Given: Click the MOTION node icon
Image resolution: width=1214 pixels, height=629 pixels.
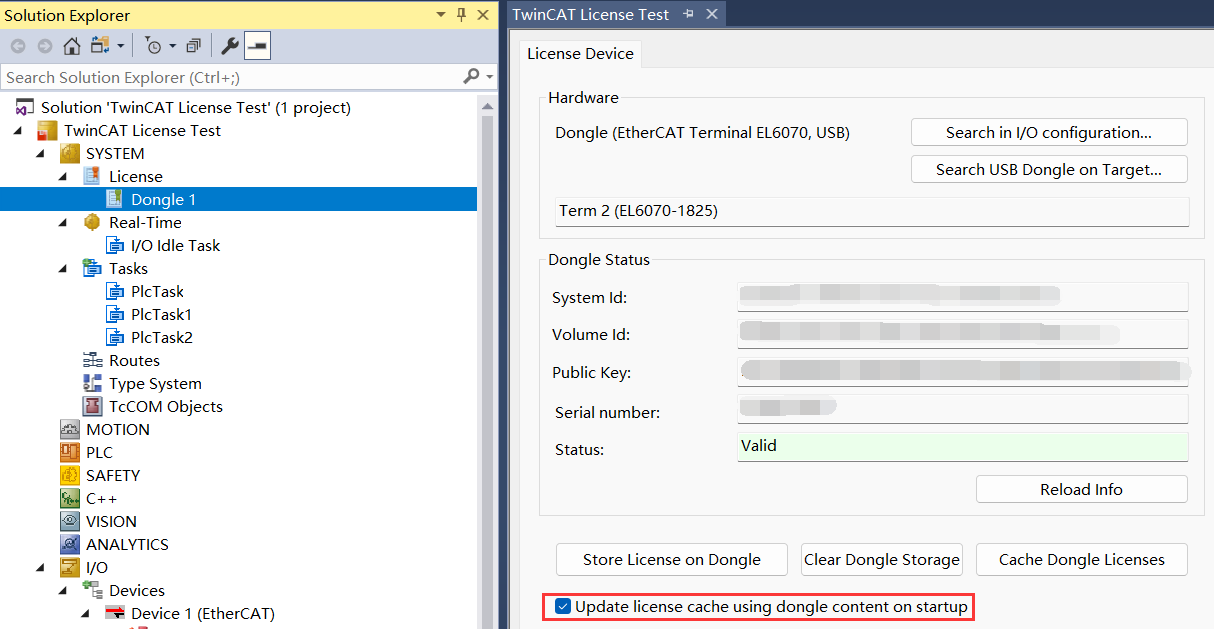Looking at the screenshot, I should pyautogui.click(x=70, y=429).
